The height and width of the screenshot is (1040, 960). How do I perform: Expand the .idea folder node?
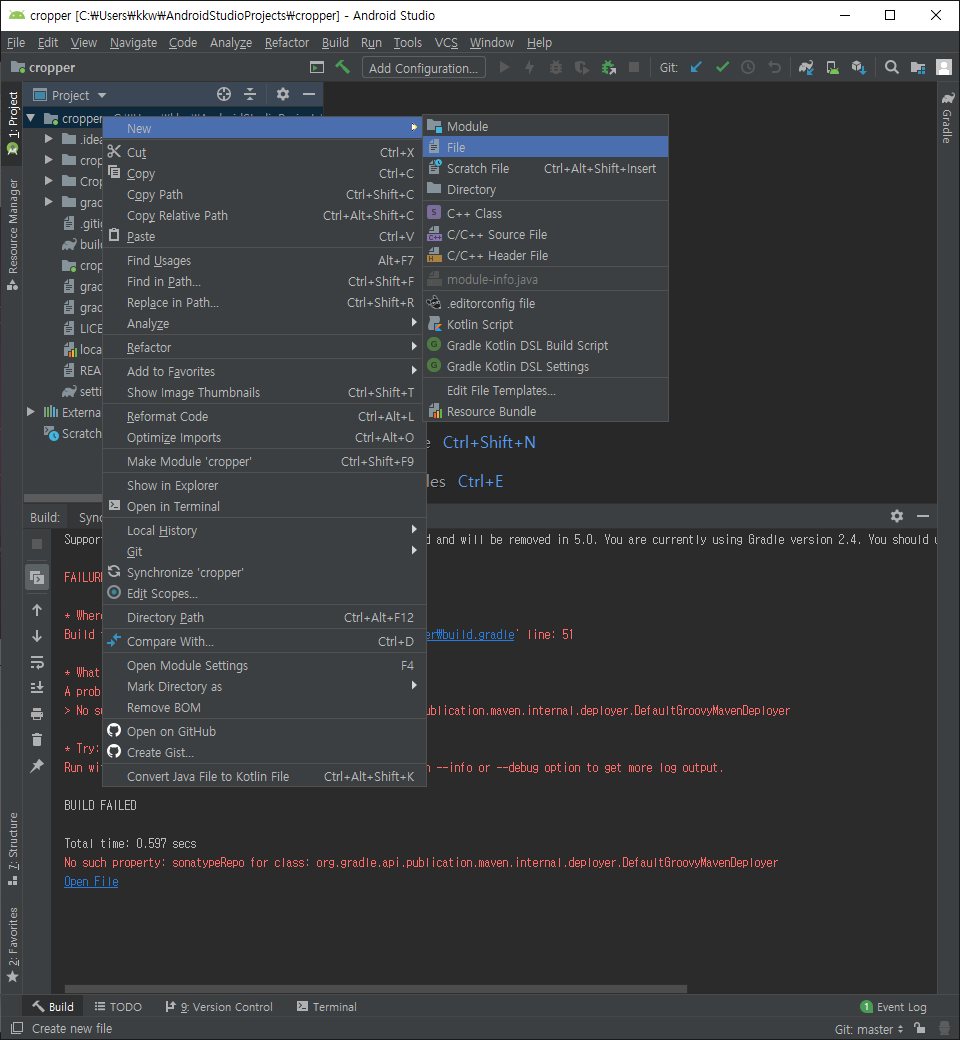tap(48, 139)
